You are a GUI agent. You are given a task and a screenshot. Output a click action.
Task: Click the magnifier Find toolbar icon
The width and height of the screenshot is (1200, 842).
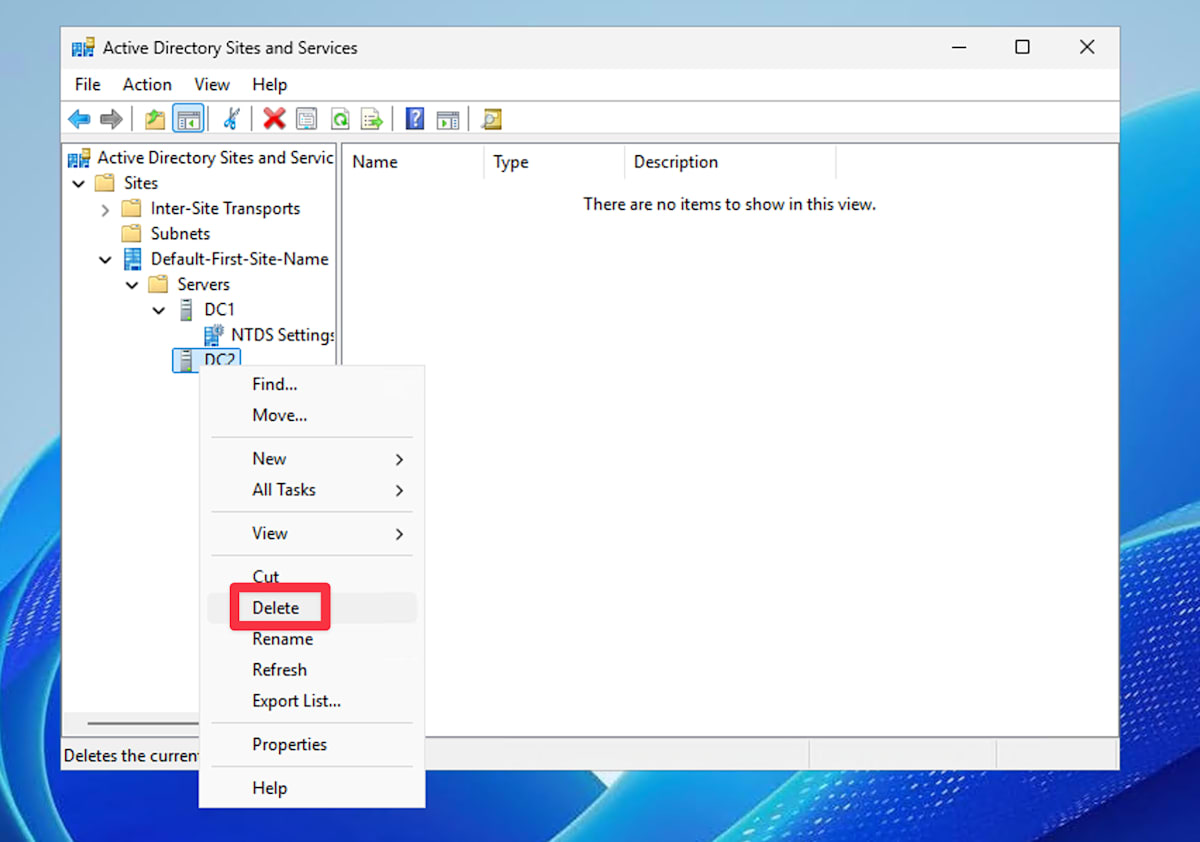pyautogui.click(x=491, y=119)
